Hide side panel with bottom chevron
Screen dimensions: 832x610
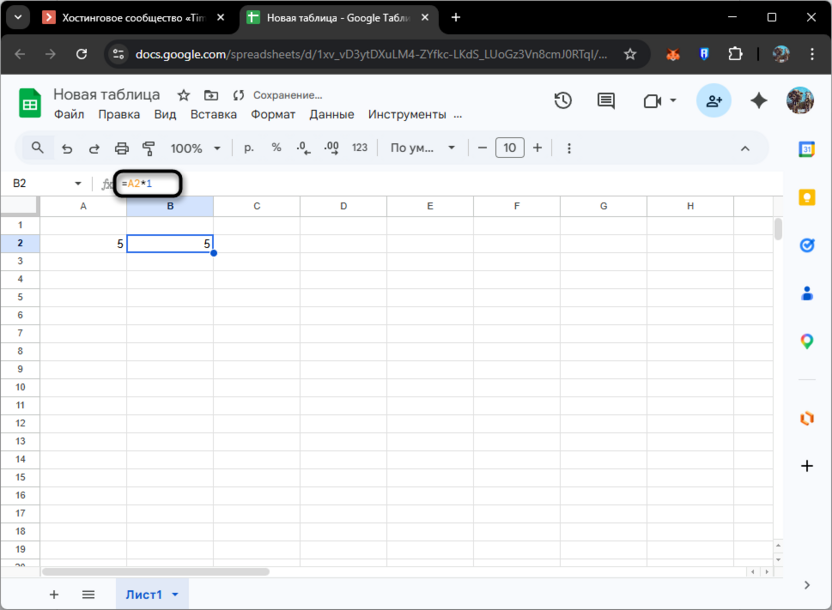coord(807,585)
